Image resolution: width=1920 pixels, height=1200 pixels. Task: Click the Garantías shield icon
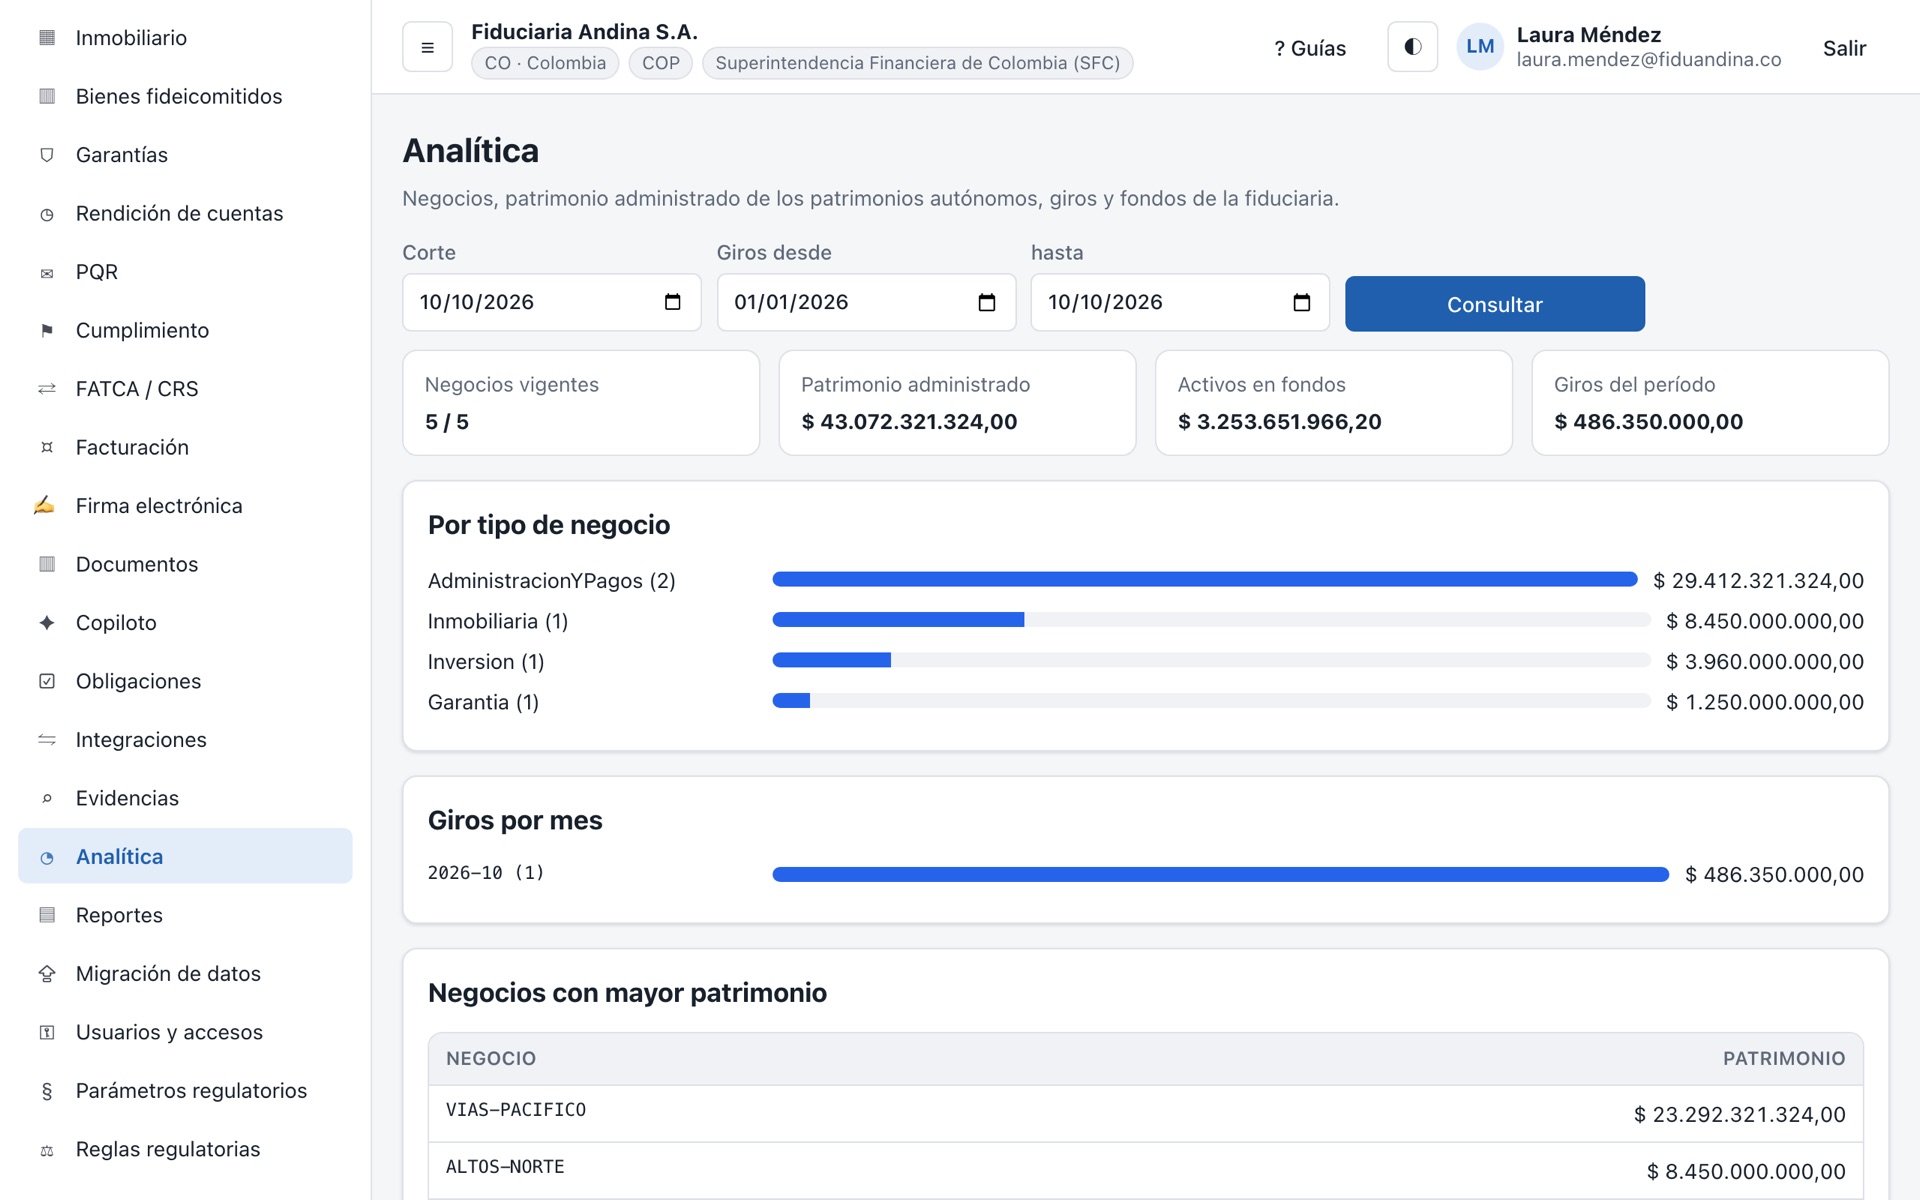click(x=47, y=155)
